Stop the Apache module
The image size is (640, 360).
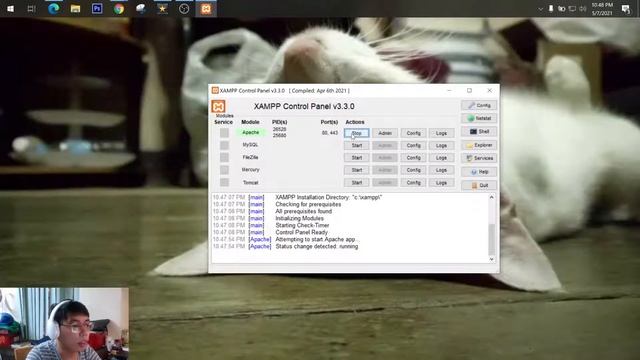[357, 133]
